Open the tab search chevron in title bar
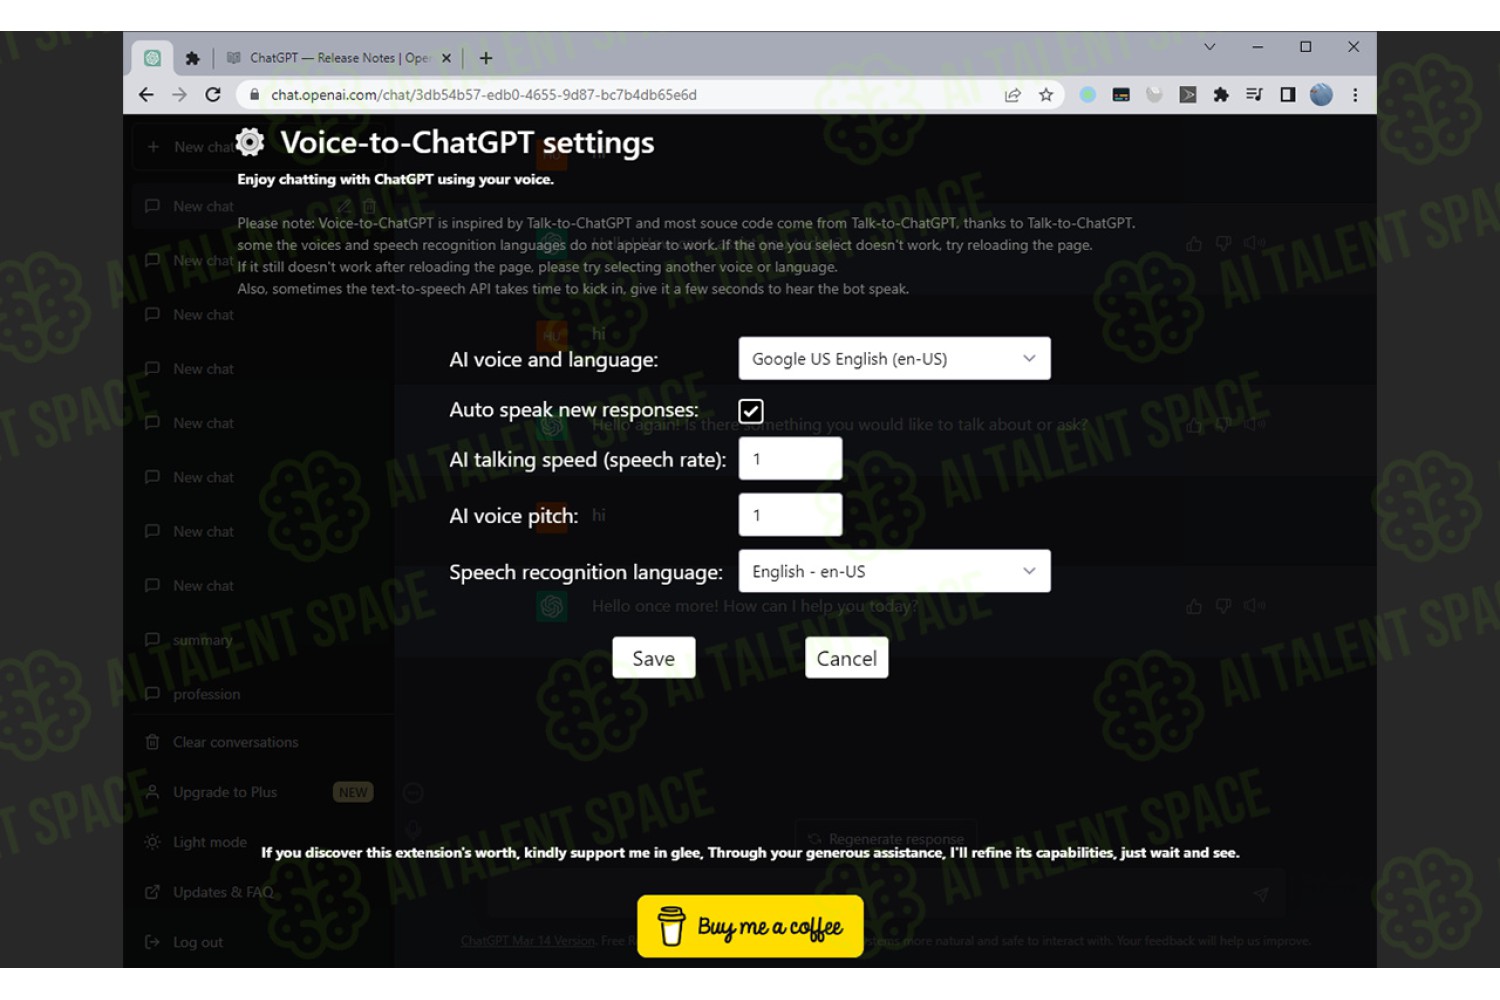The image size is (1500, 1000). click(x=1210, y=47)
